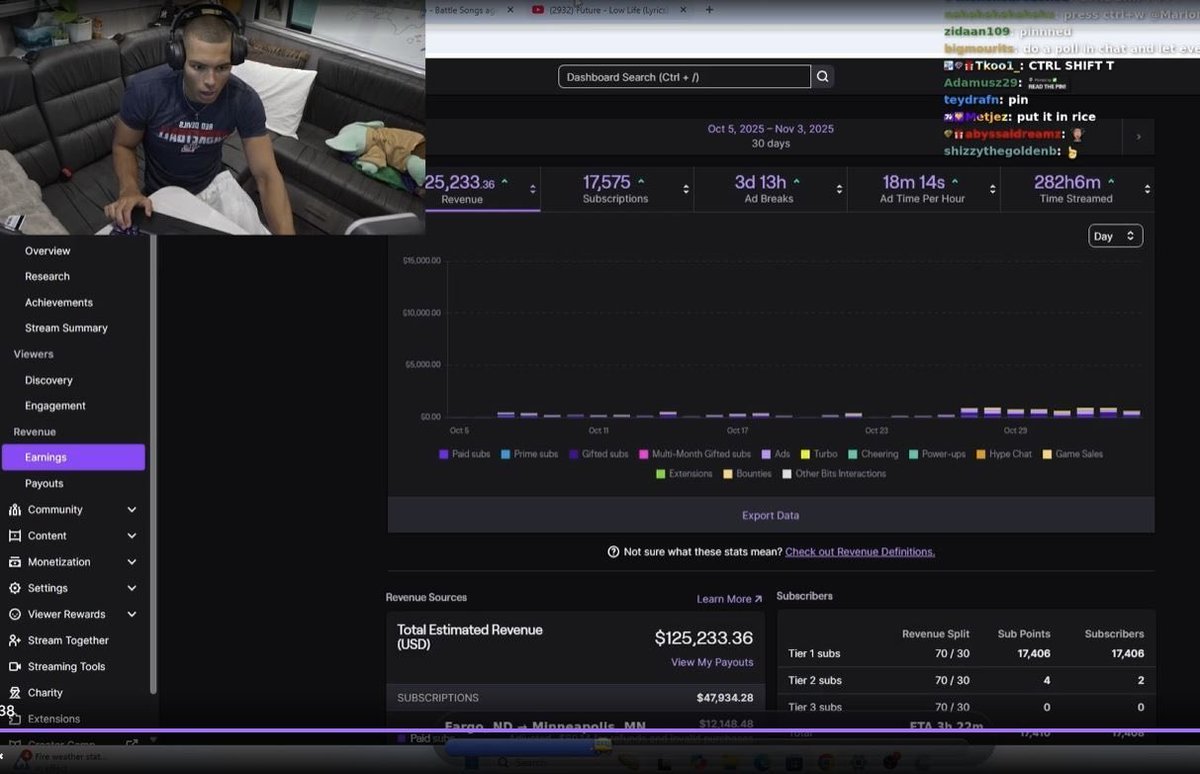The width and height of the screenshot is (1200, 774).
Task: Toggle Ads series in chart legend
Action: 776,454
